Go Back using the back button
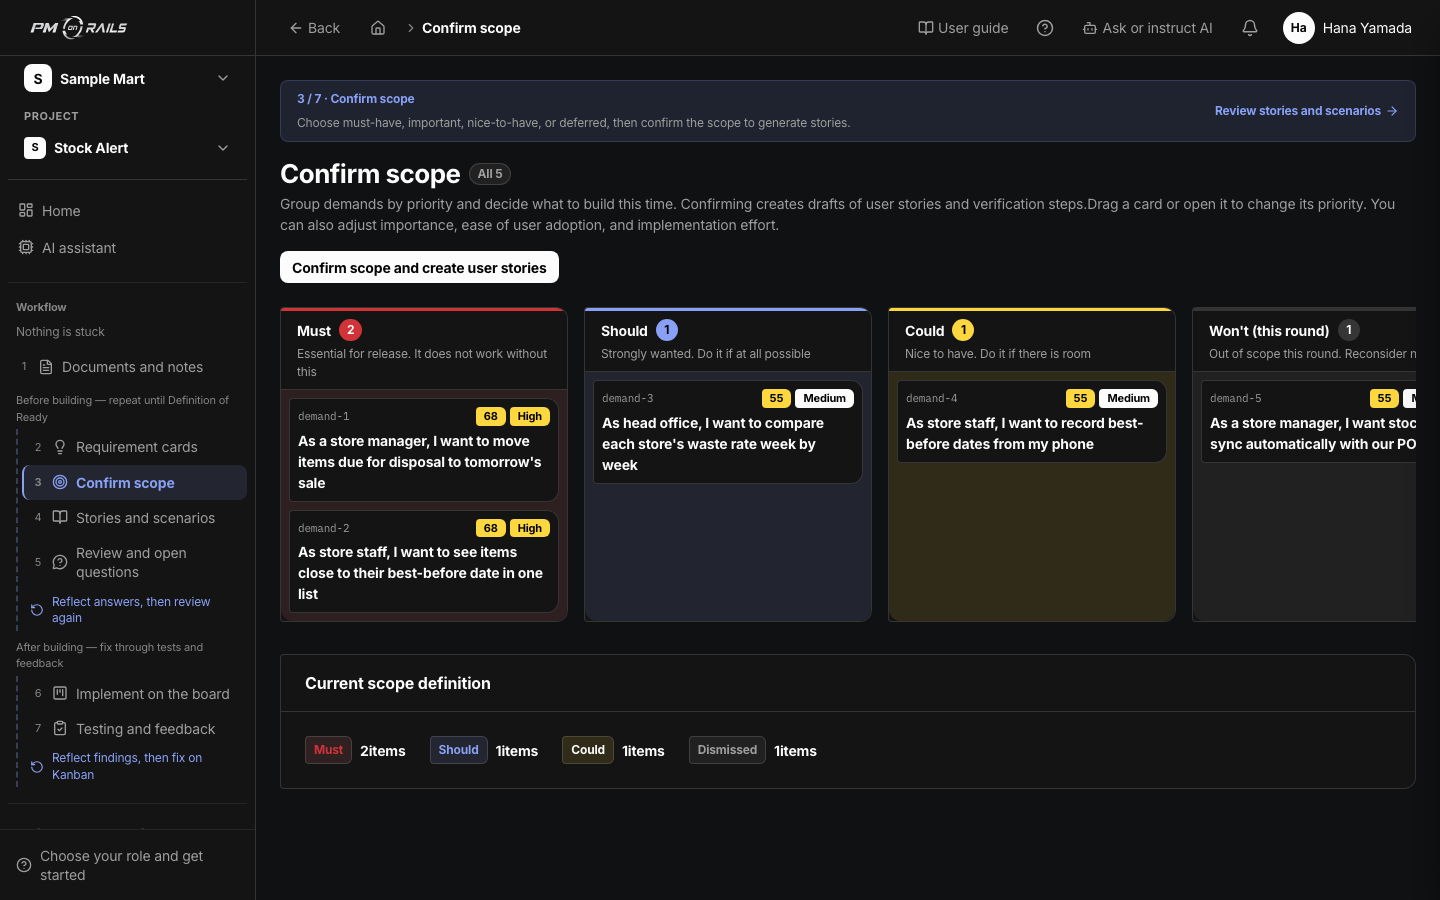Screen dimensions: 1440x900 pyautogui.click(x=315, y=28)
